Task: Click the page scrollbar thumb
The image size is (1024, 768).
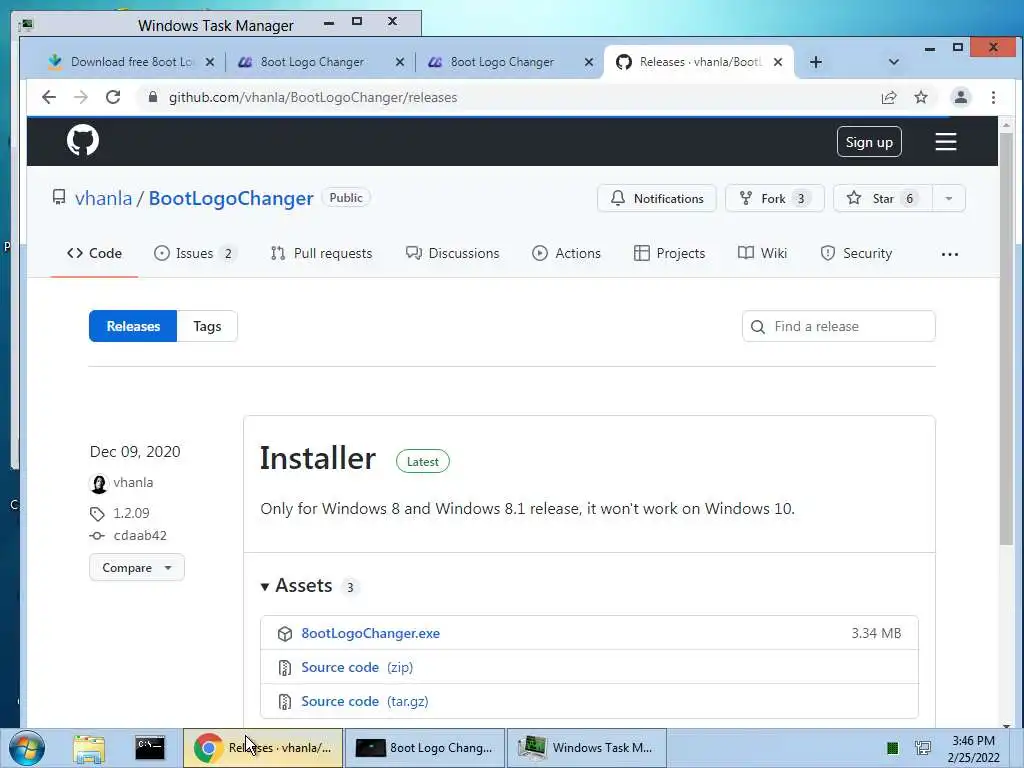Action: coord(1006,338)
